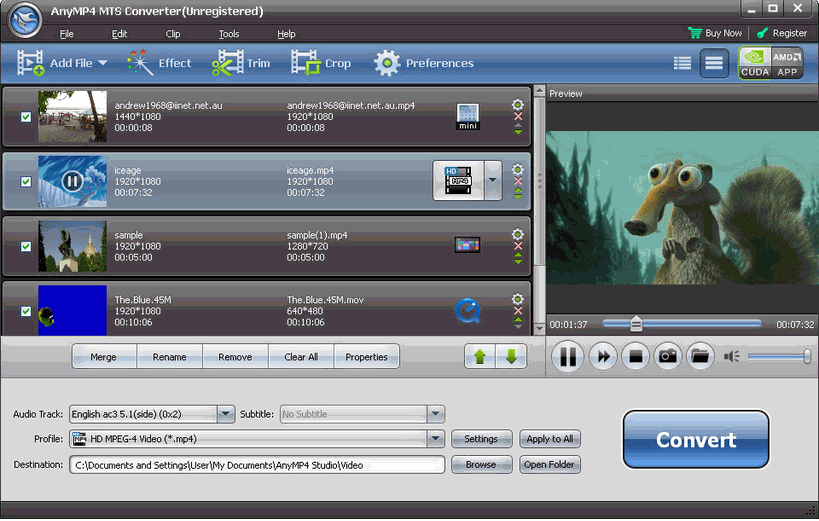819x521 pixels.
Task: Move selected file up with green arrow
Action: point(480,357)
